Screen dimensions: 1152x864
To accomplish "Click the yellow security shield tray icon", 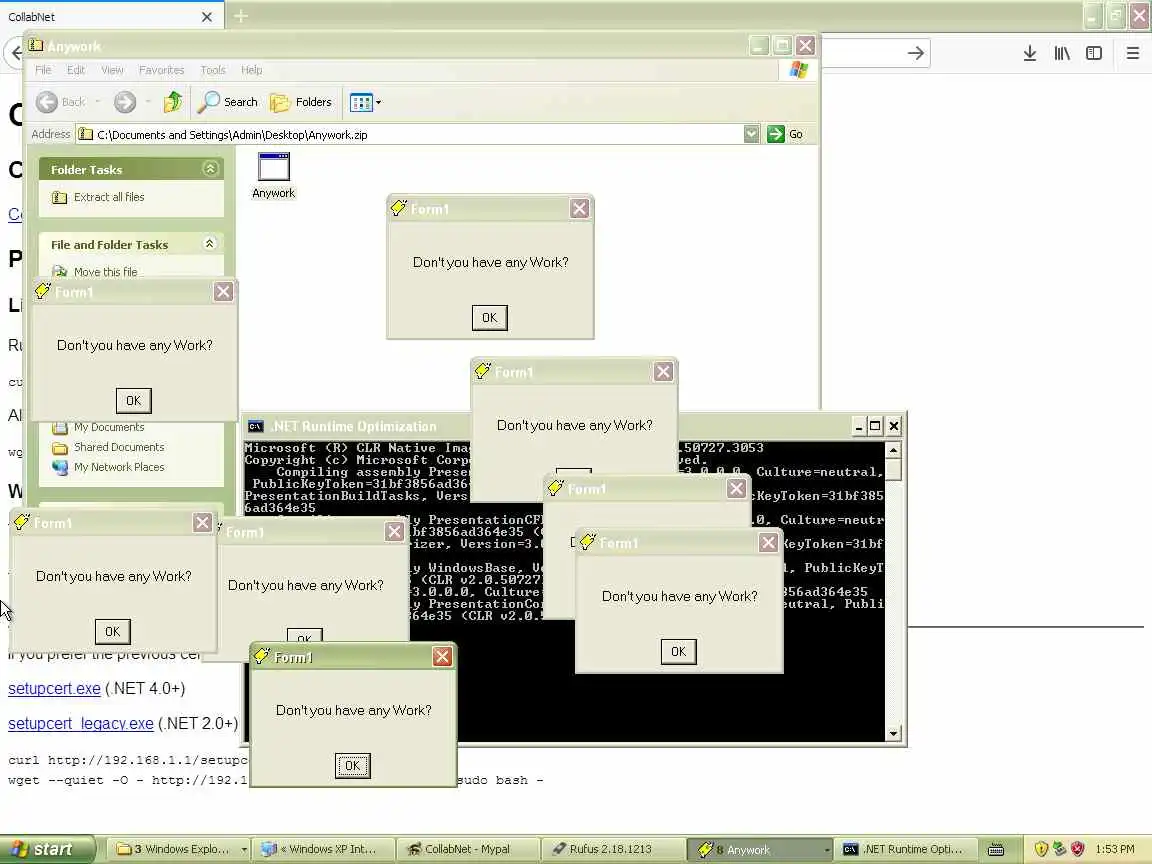I will 1041,849.
